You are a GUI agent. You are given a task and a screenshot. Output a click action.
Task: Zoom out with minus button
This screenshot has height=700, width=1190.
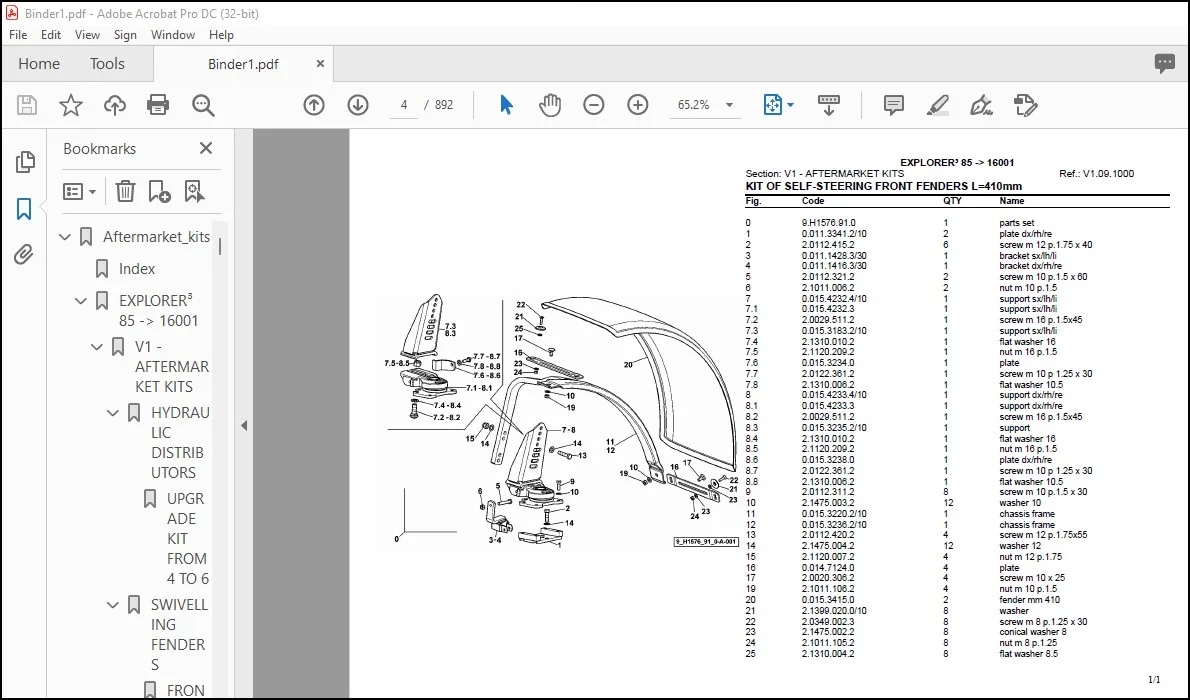(593, 105)
